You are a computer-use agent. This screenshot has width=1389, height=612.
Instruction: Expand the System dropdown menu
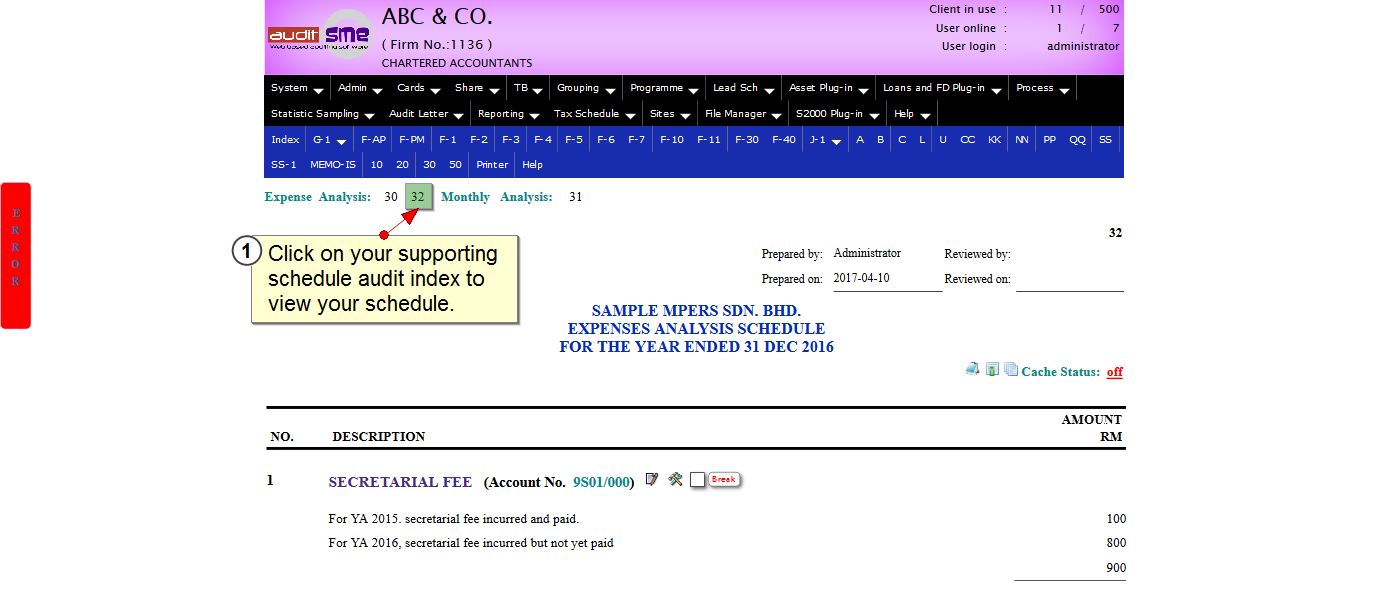click(x=297, y=88)
